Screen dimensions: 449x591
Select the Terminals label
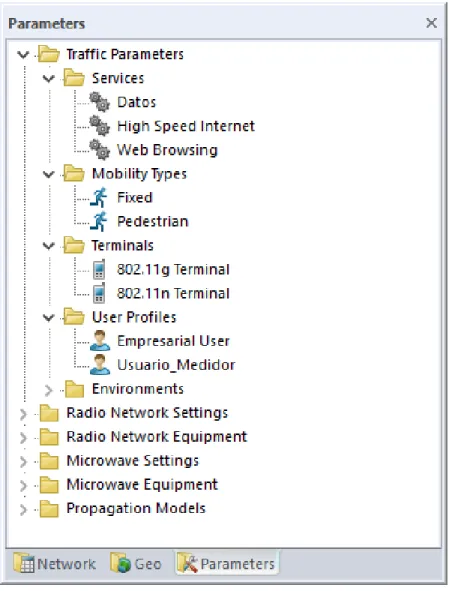pos(123,245)
